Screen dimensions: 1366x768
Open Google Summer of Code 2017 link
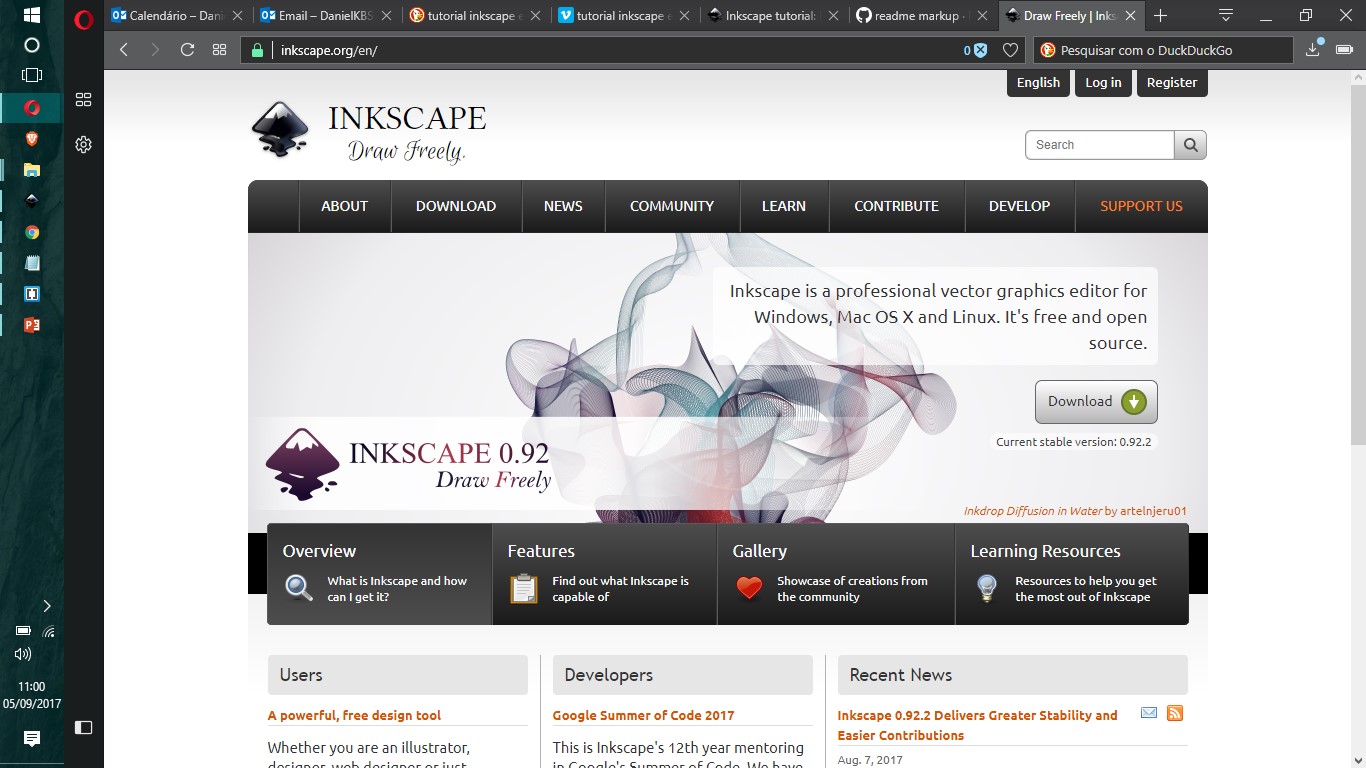tap(643, 715)
